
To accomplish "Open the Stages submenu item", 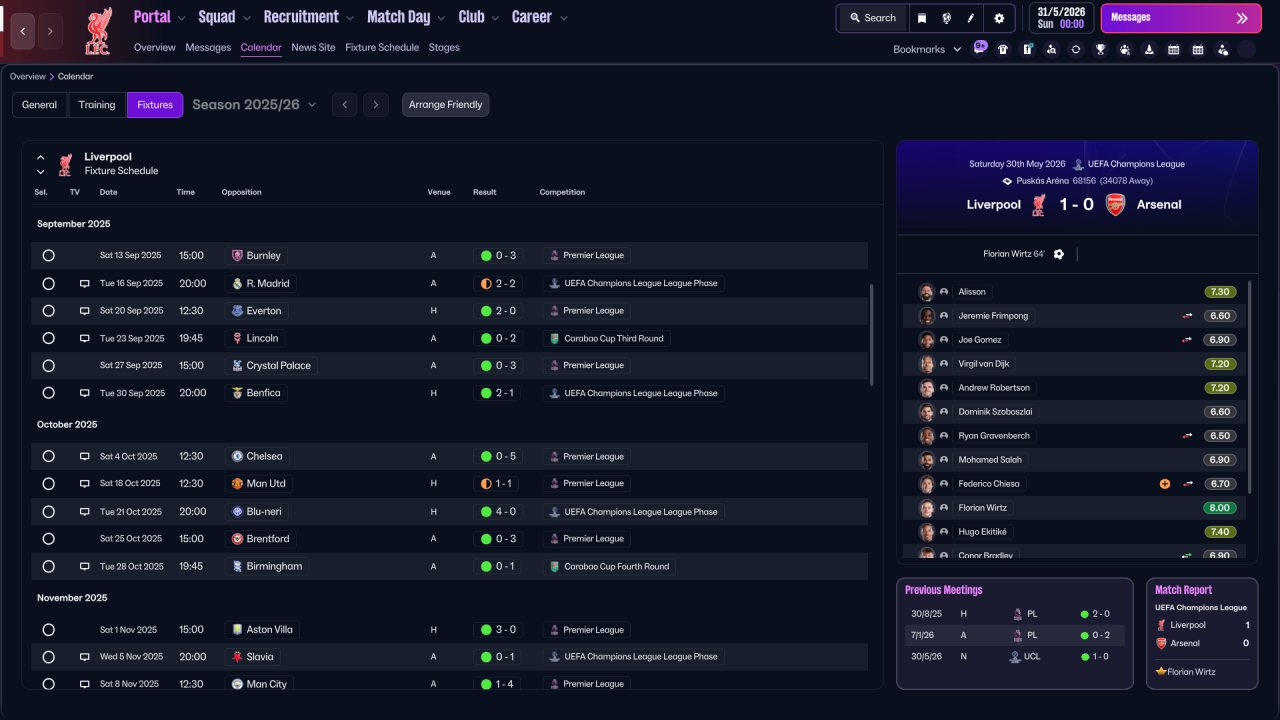I will pos(444,47).
